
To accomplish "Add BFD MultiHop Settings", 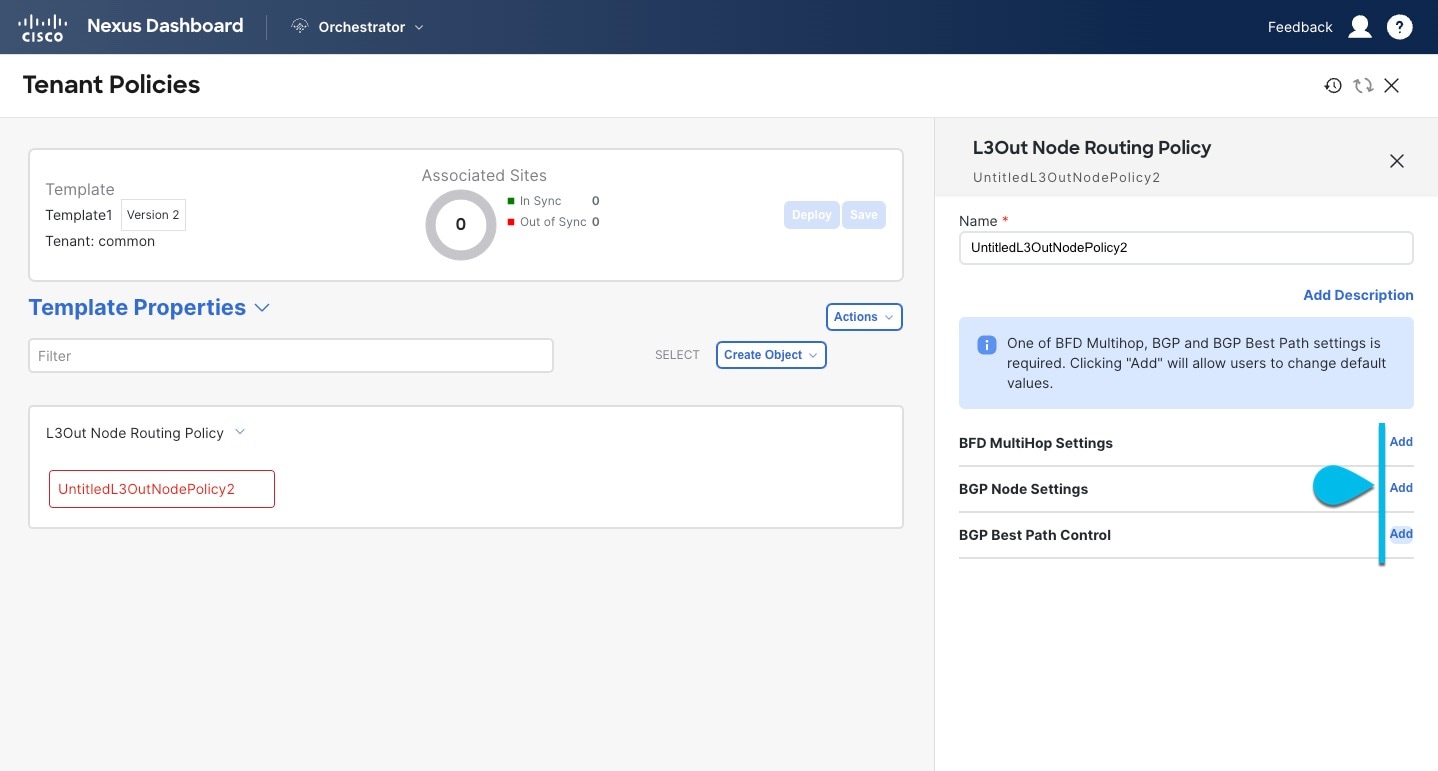I will (x=1401, y=442).
